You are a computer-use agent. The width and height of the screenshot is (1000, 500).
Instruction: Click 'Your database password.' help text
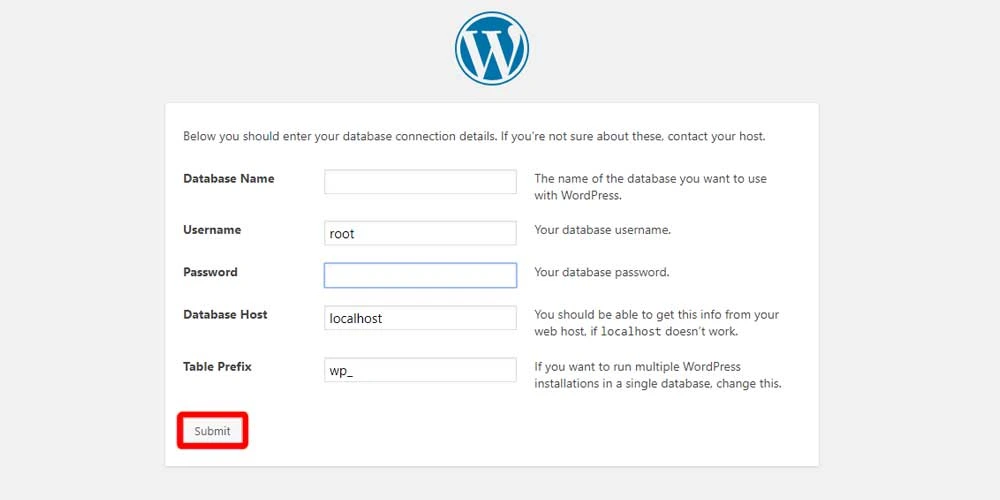pos(602,272)
